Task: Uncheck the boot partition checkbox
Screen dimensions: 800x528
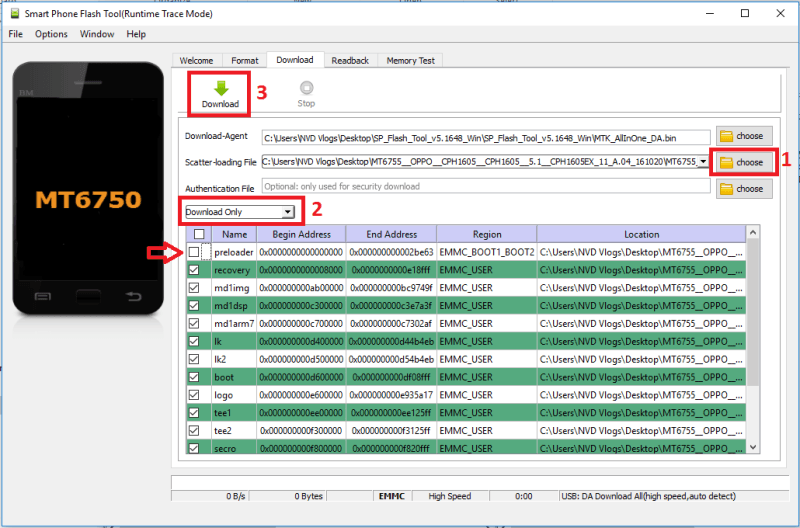Action: coord(194,377)
